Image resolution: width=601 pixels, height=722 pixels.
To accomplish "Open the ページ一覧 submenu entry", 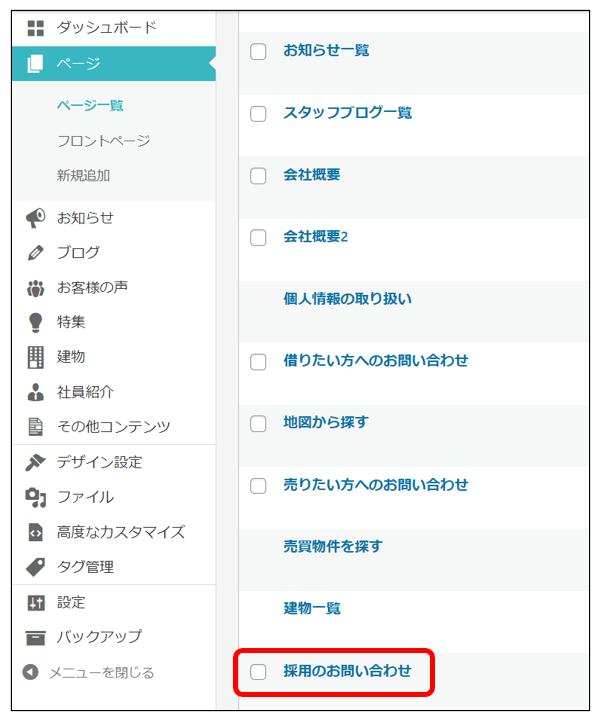I will (90, 106).
